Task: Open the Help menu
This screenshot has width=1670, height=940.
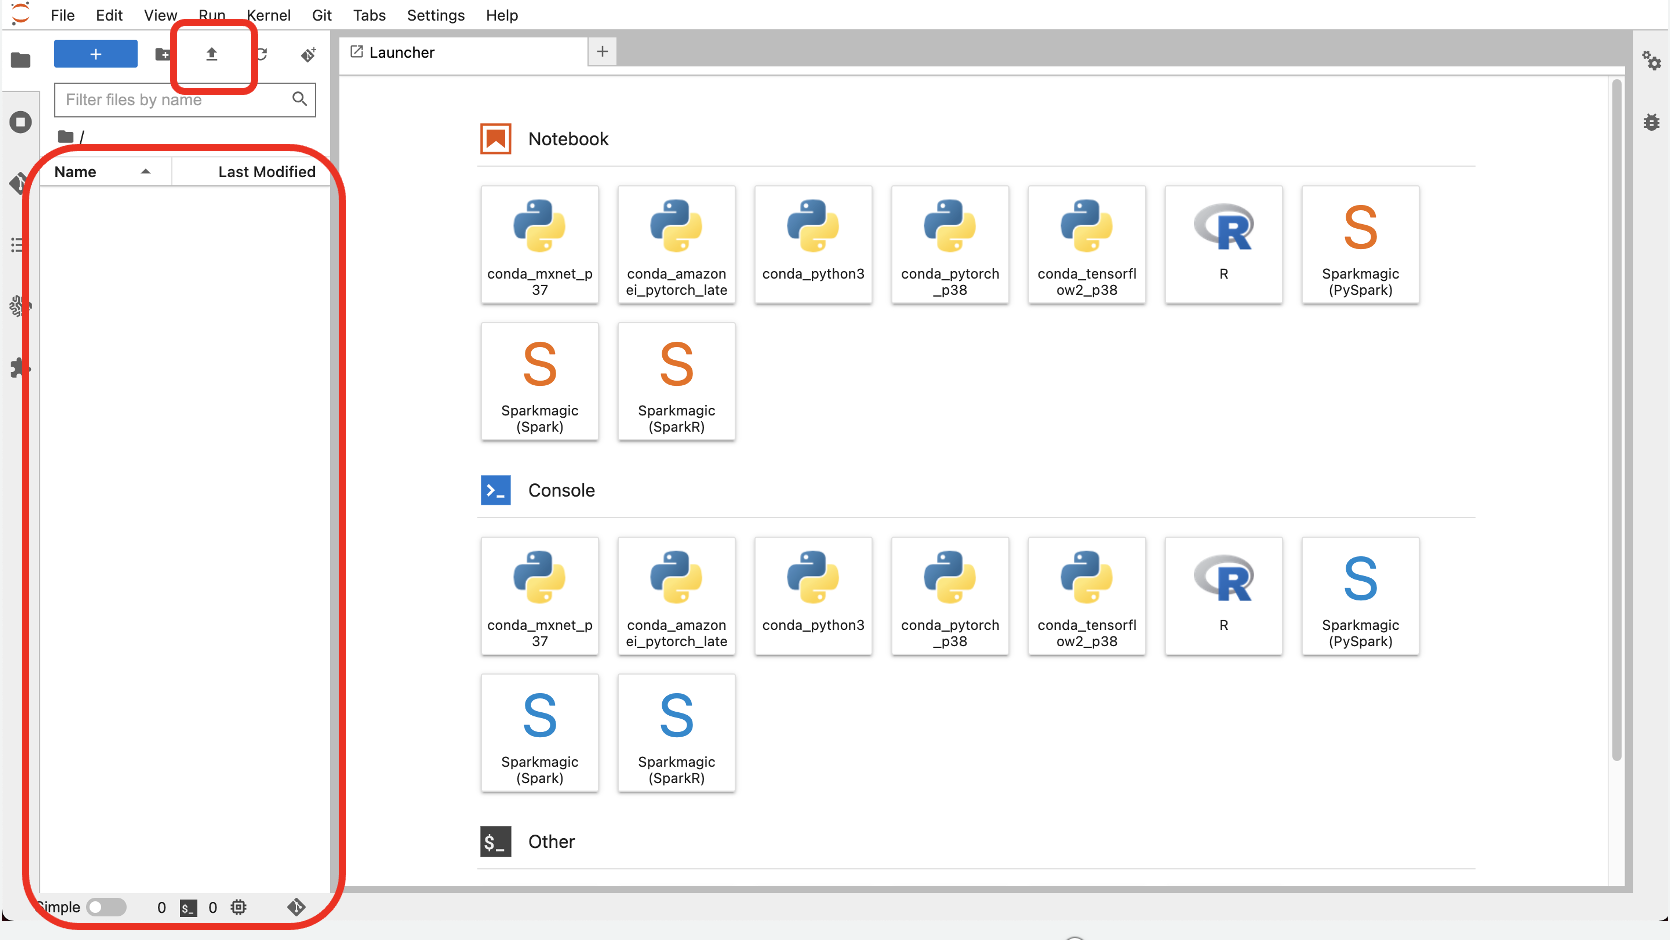Action: (x=502, y=15)
